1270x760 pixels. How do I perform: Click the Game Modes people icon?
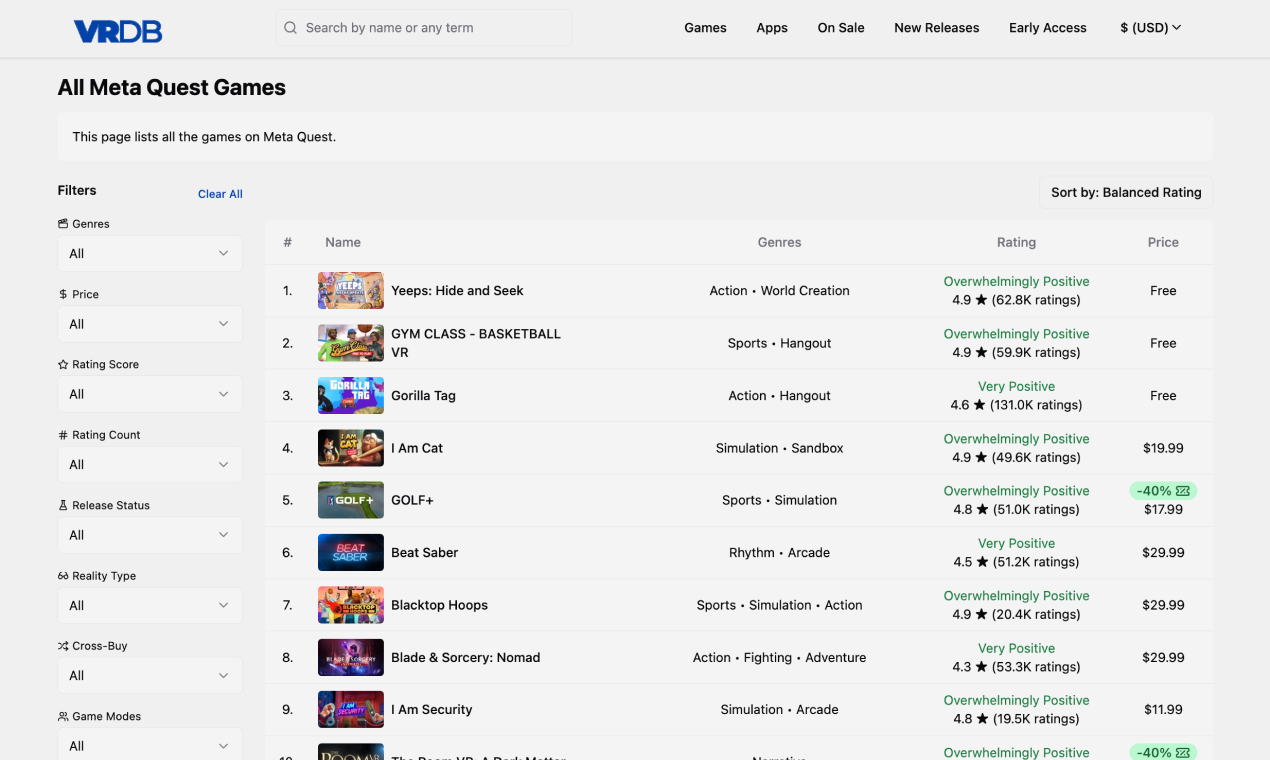point(63,716)
